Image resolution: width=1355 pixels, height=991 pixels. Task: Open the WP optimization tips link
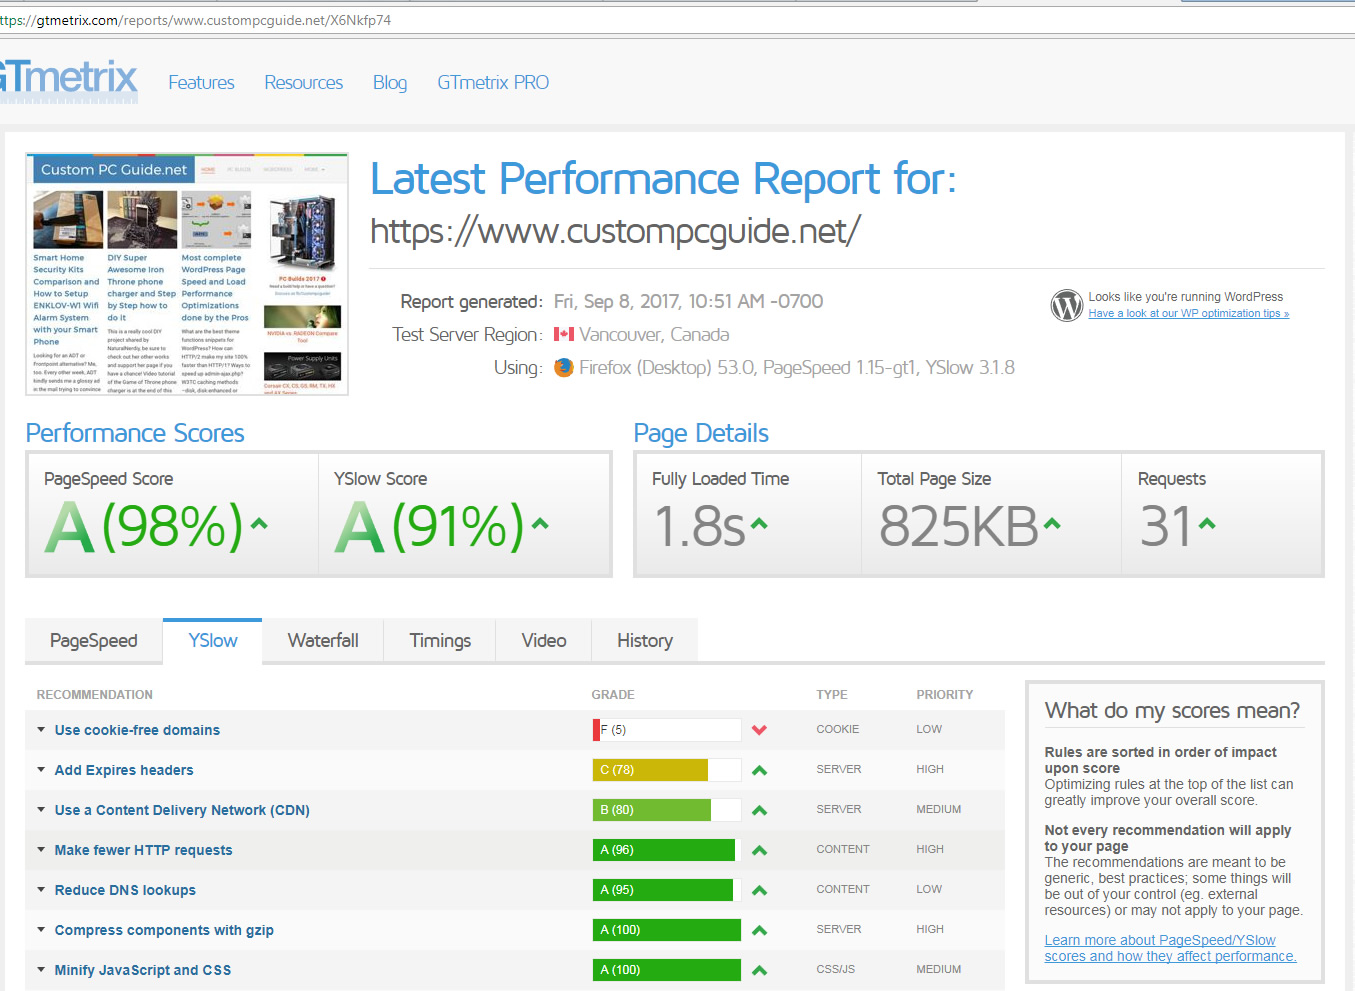point(1189,313)
